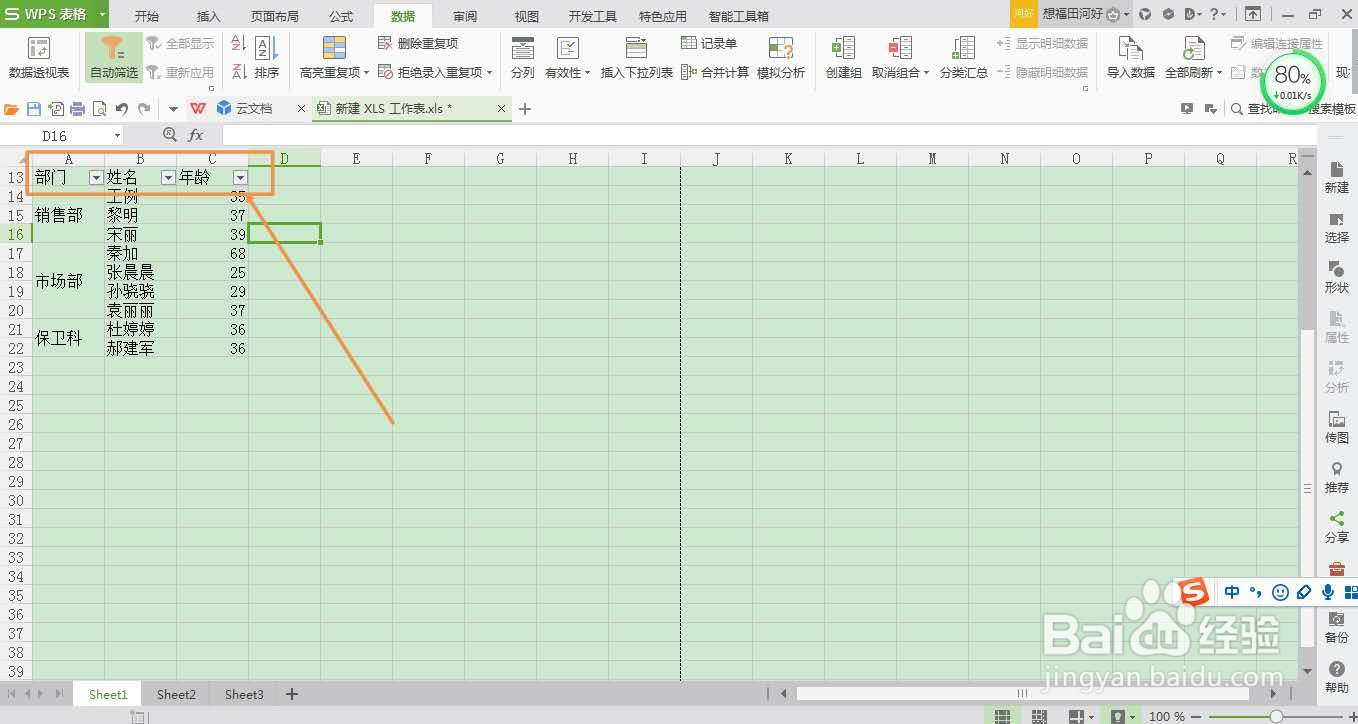Click the fx insert function icon
The width and height of the screenshot is (1358, 724).
[196, 135]
